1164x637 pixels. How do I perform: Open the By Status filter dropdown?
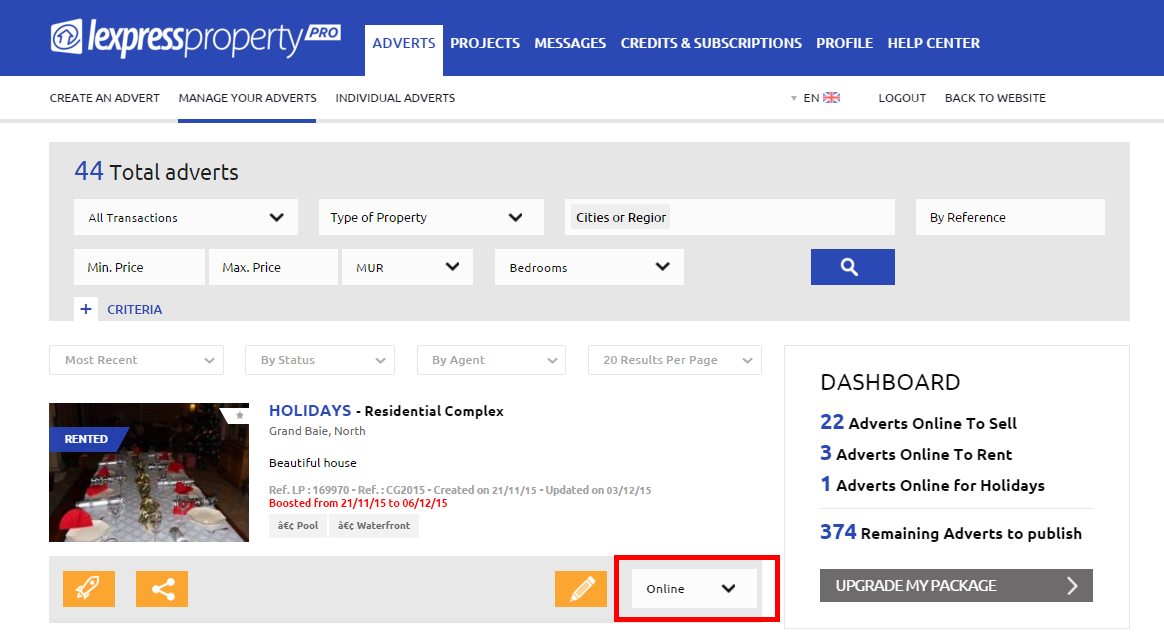(x=320, y=360)
